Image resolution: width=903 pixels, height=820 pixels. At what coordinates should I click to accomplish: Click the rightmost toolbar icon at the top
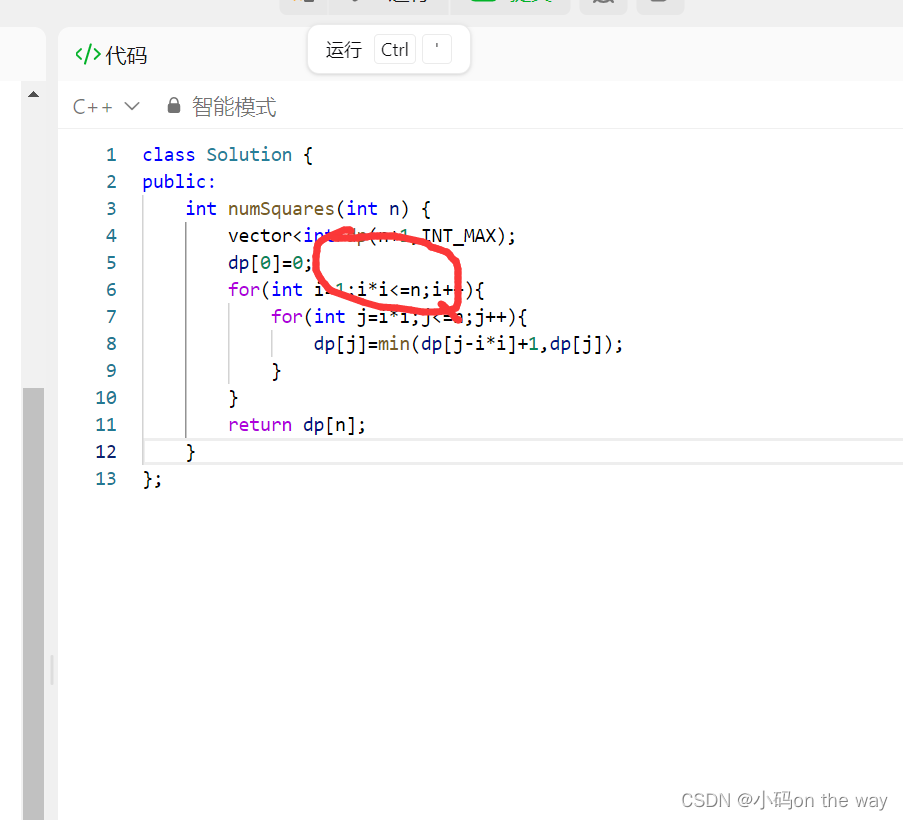(x=660, y=6)
